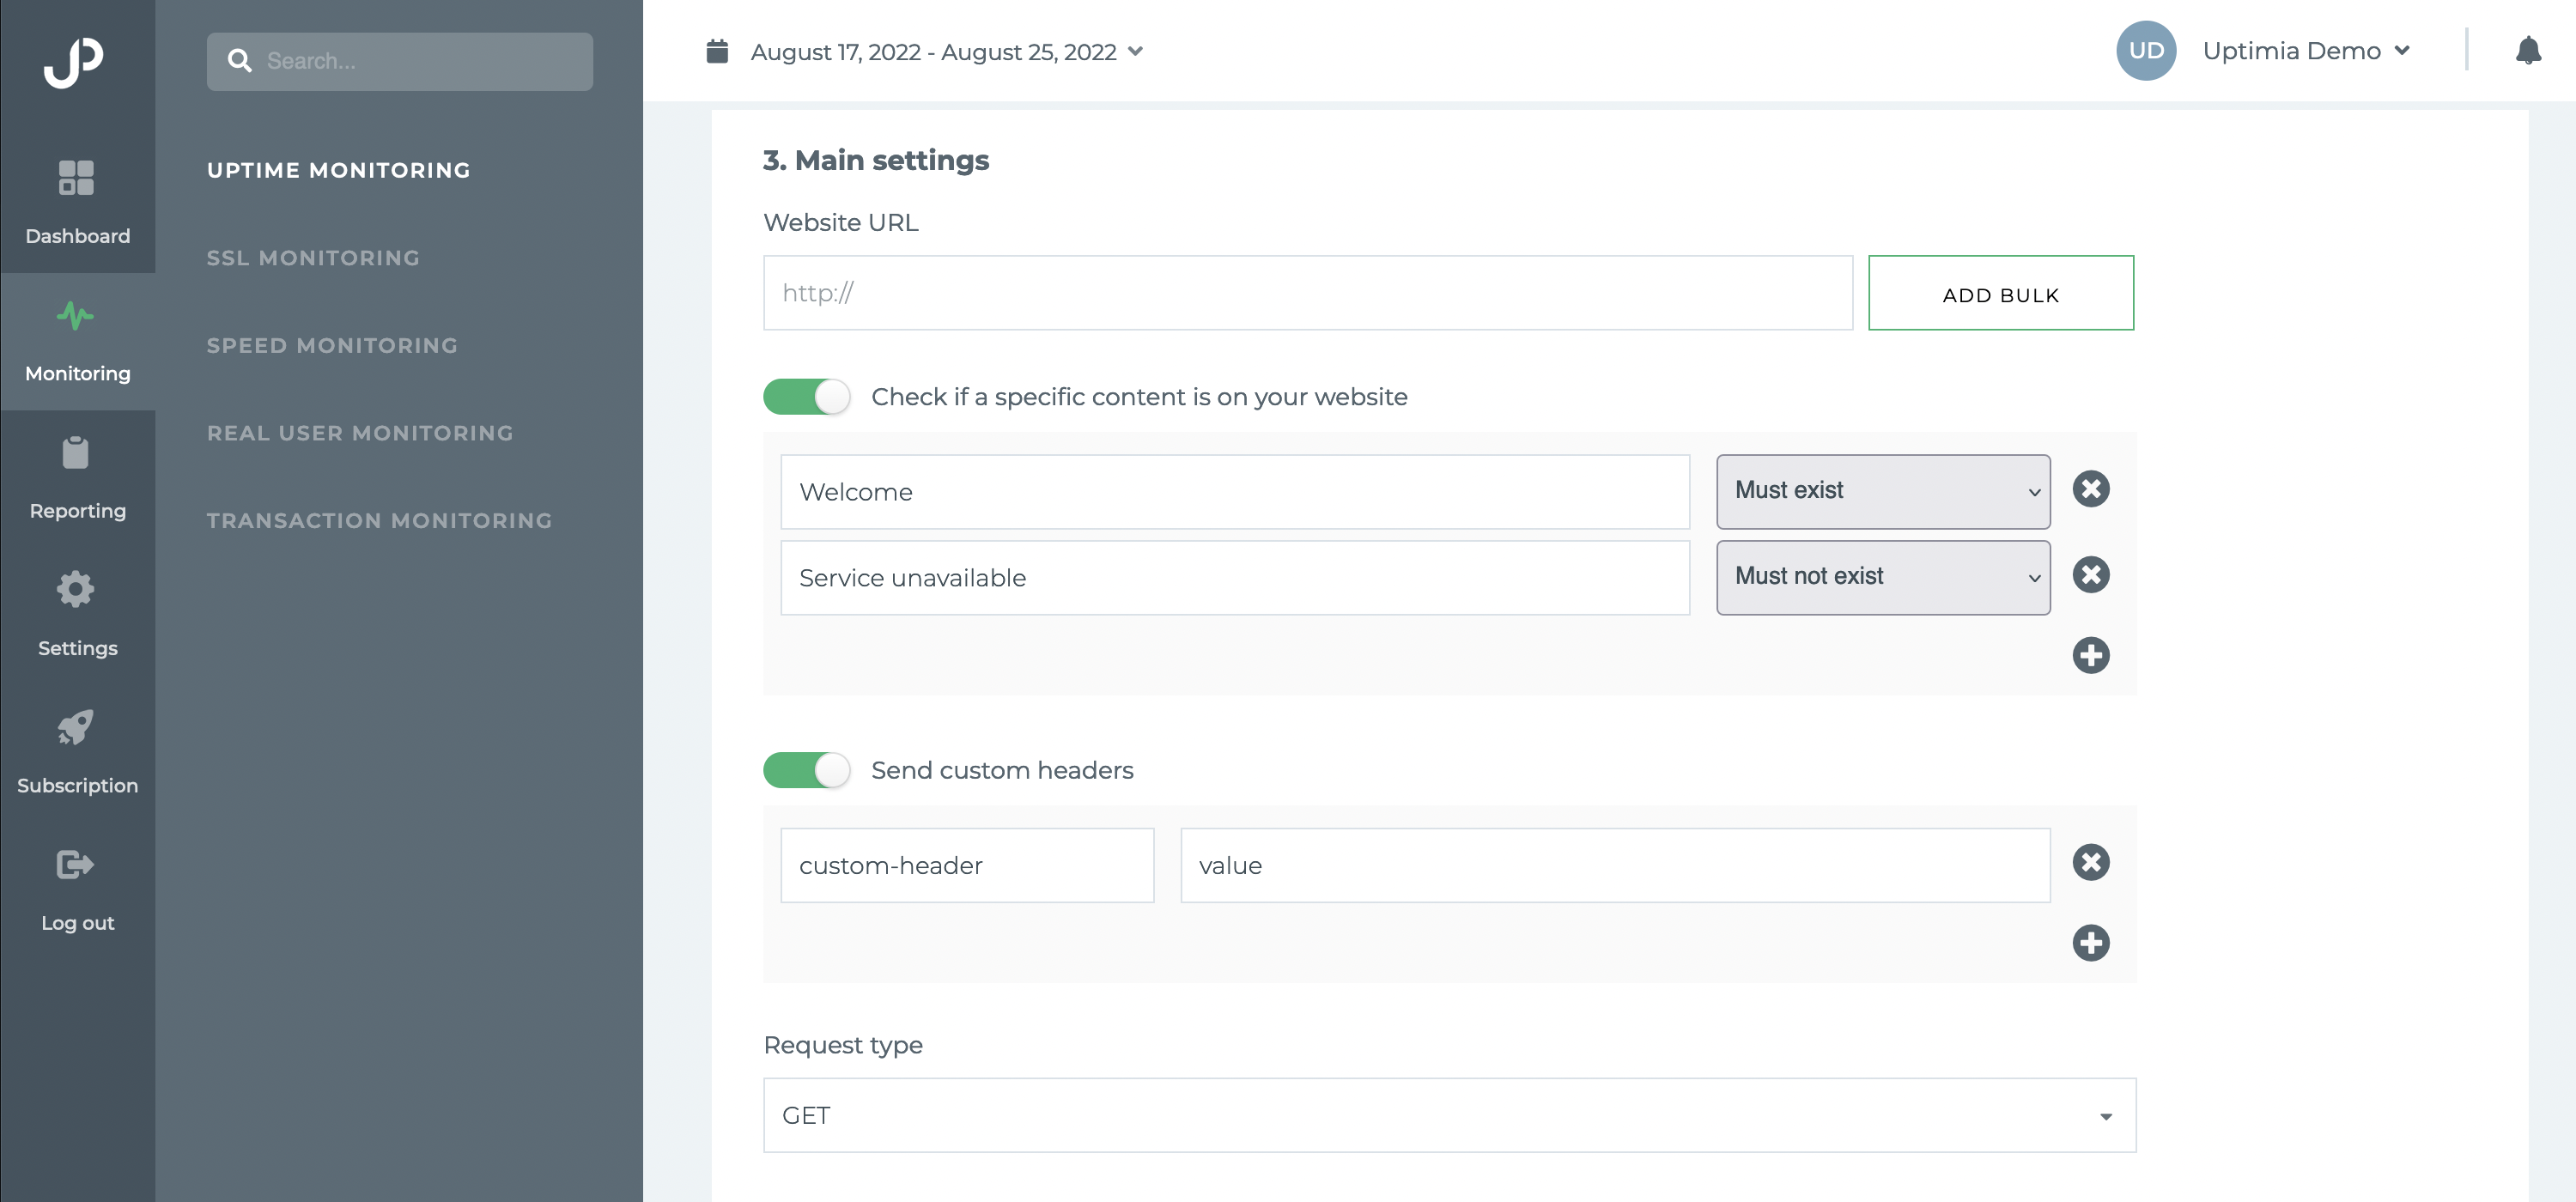
Task: Click the header value field
Action: pos(1615,865)
